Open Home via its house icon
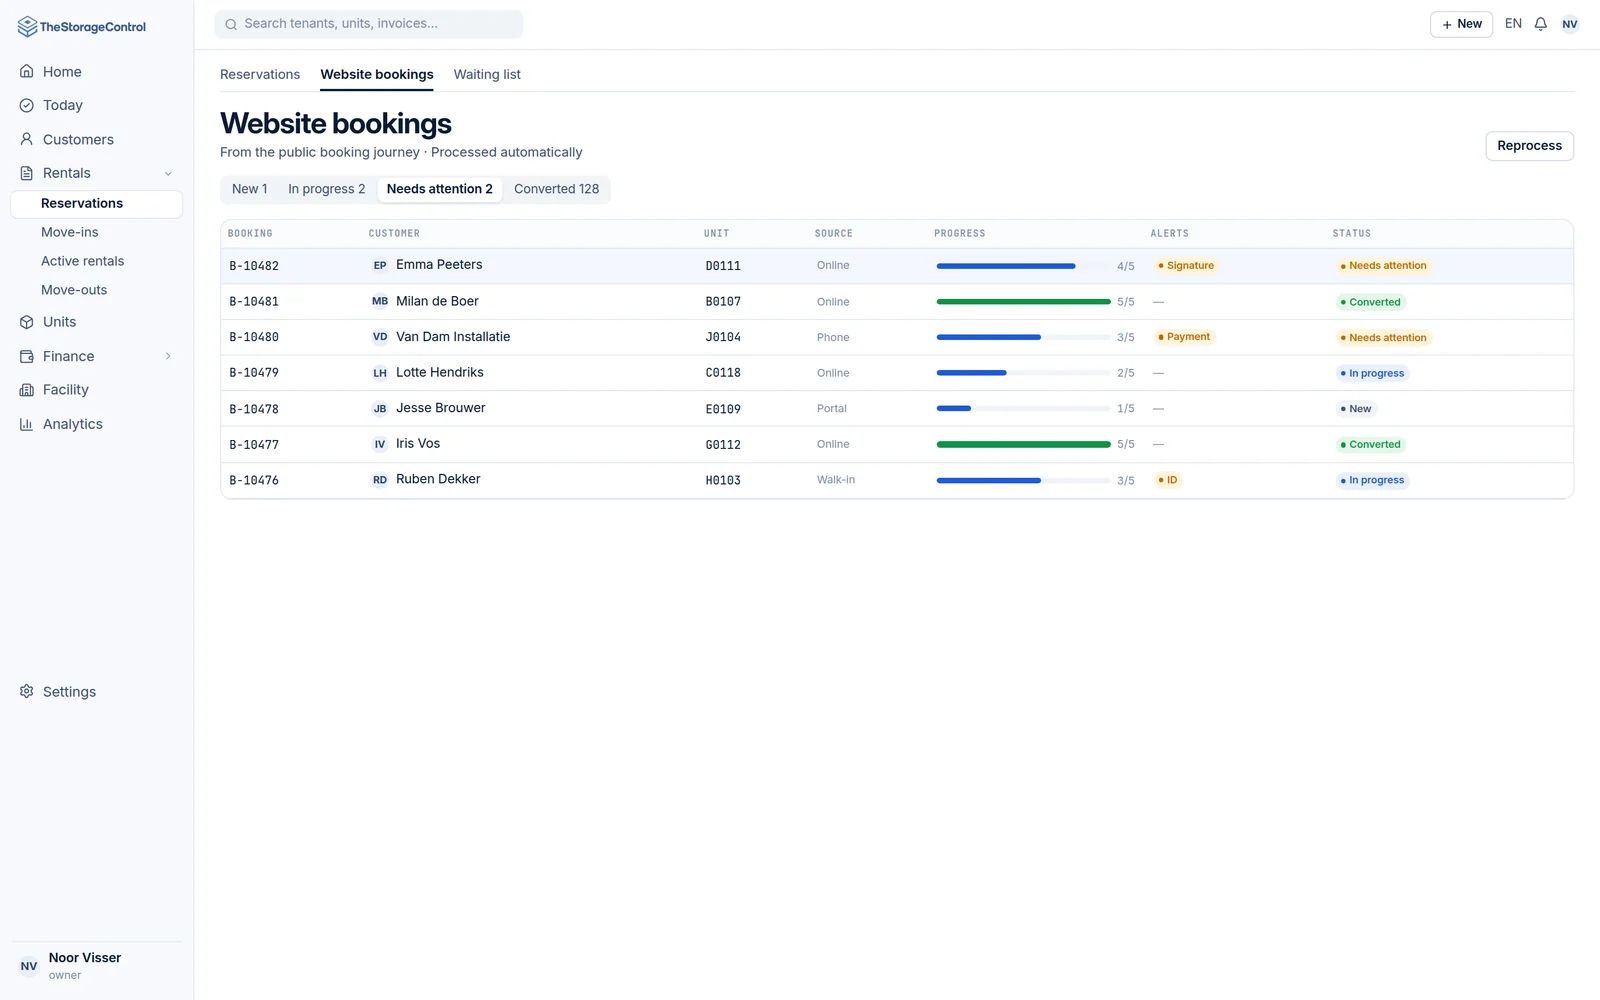Screen dimensions: 1600x1000 27,72
